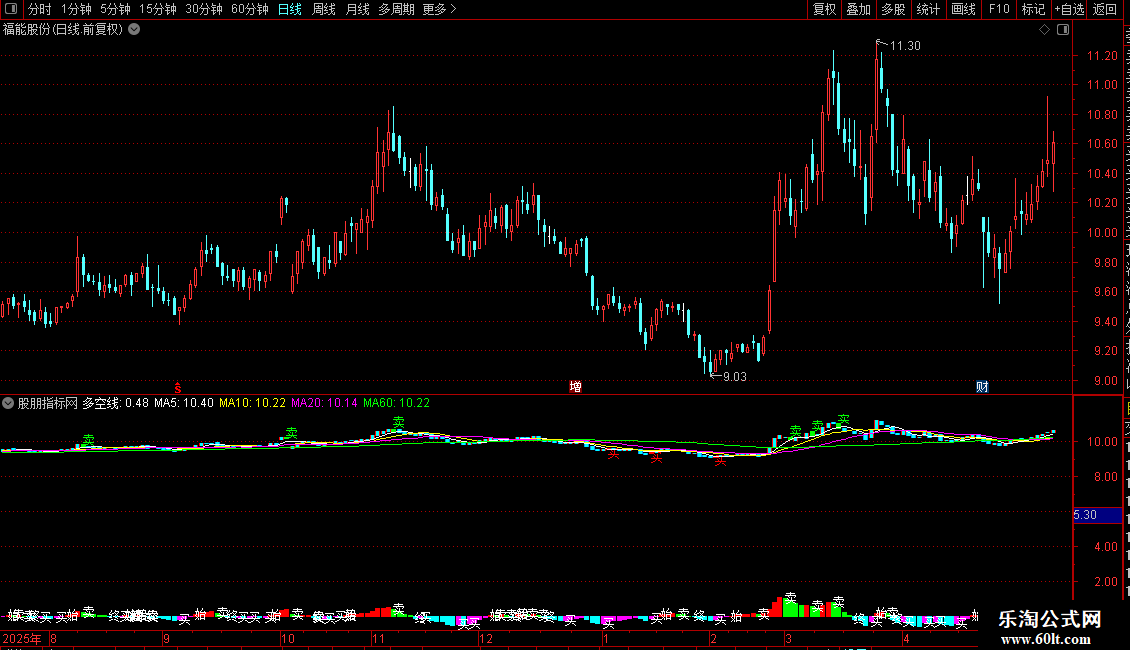Add stock via +自选 button
The height and width of the screenshot is (650, 1130).
click(1069, 9)
